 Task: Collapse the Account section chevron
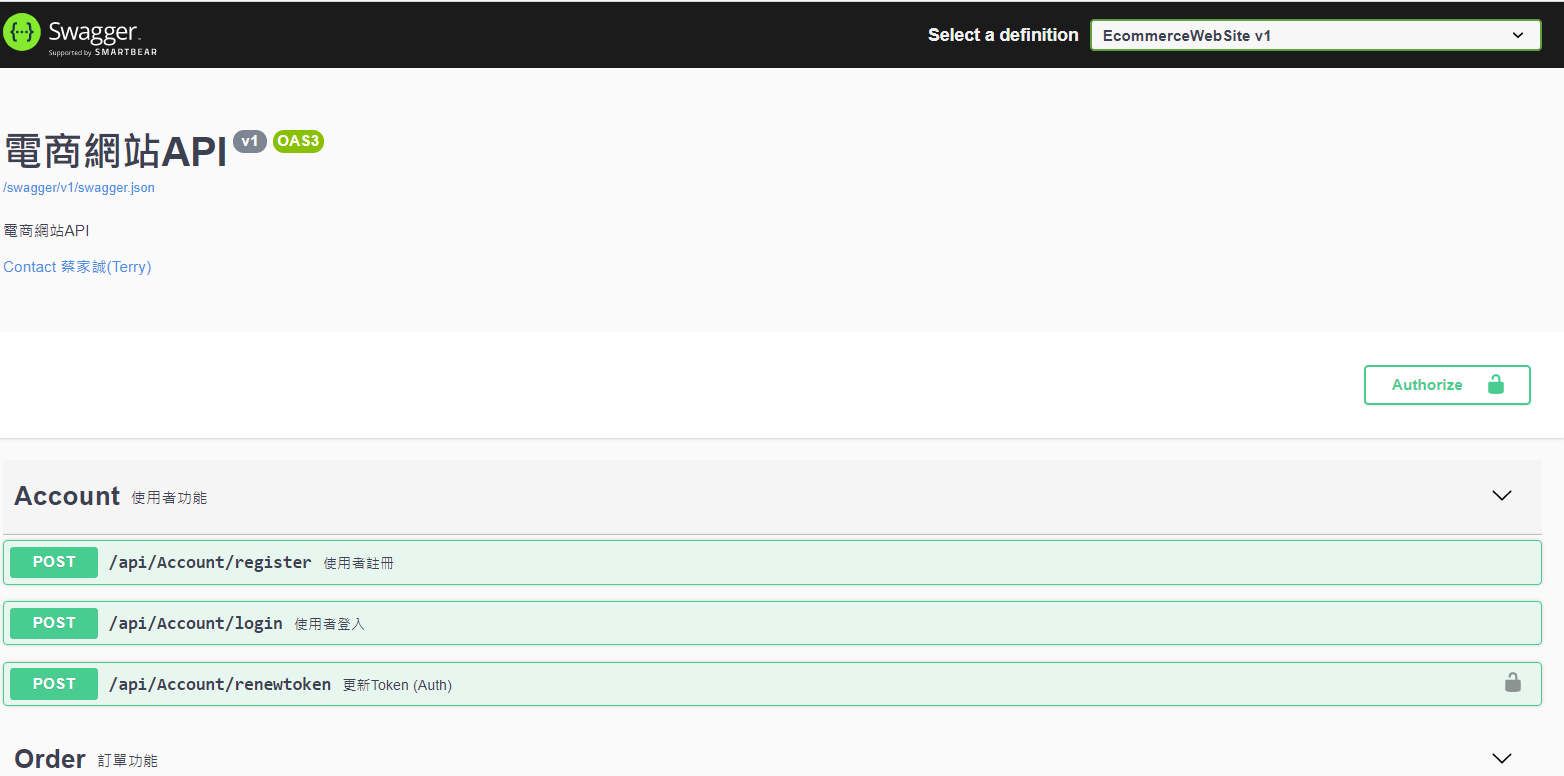point(1502,496)
